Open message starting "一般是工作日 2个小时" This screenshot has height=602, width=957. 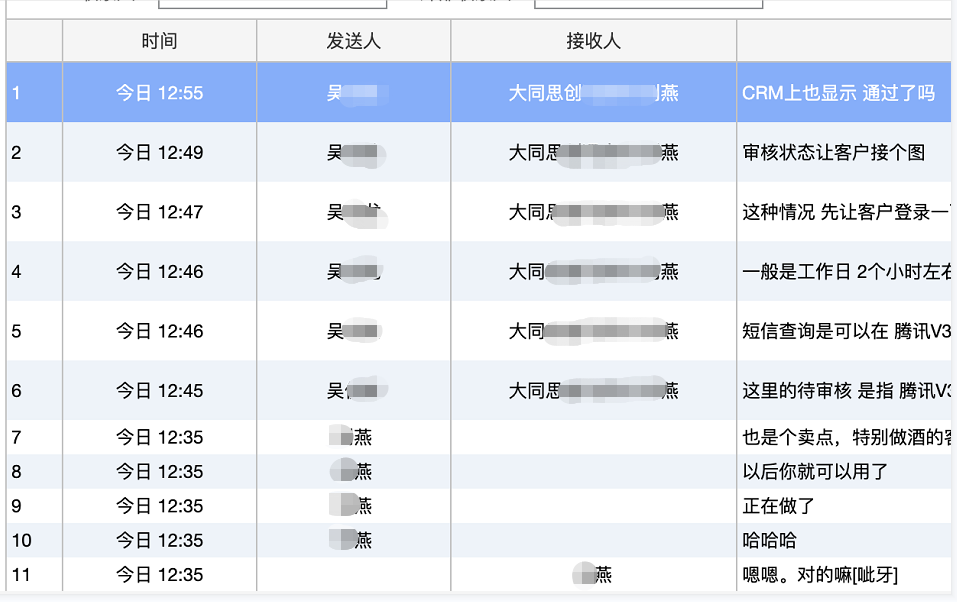845,271
